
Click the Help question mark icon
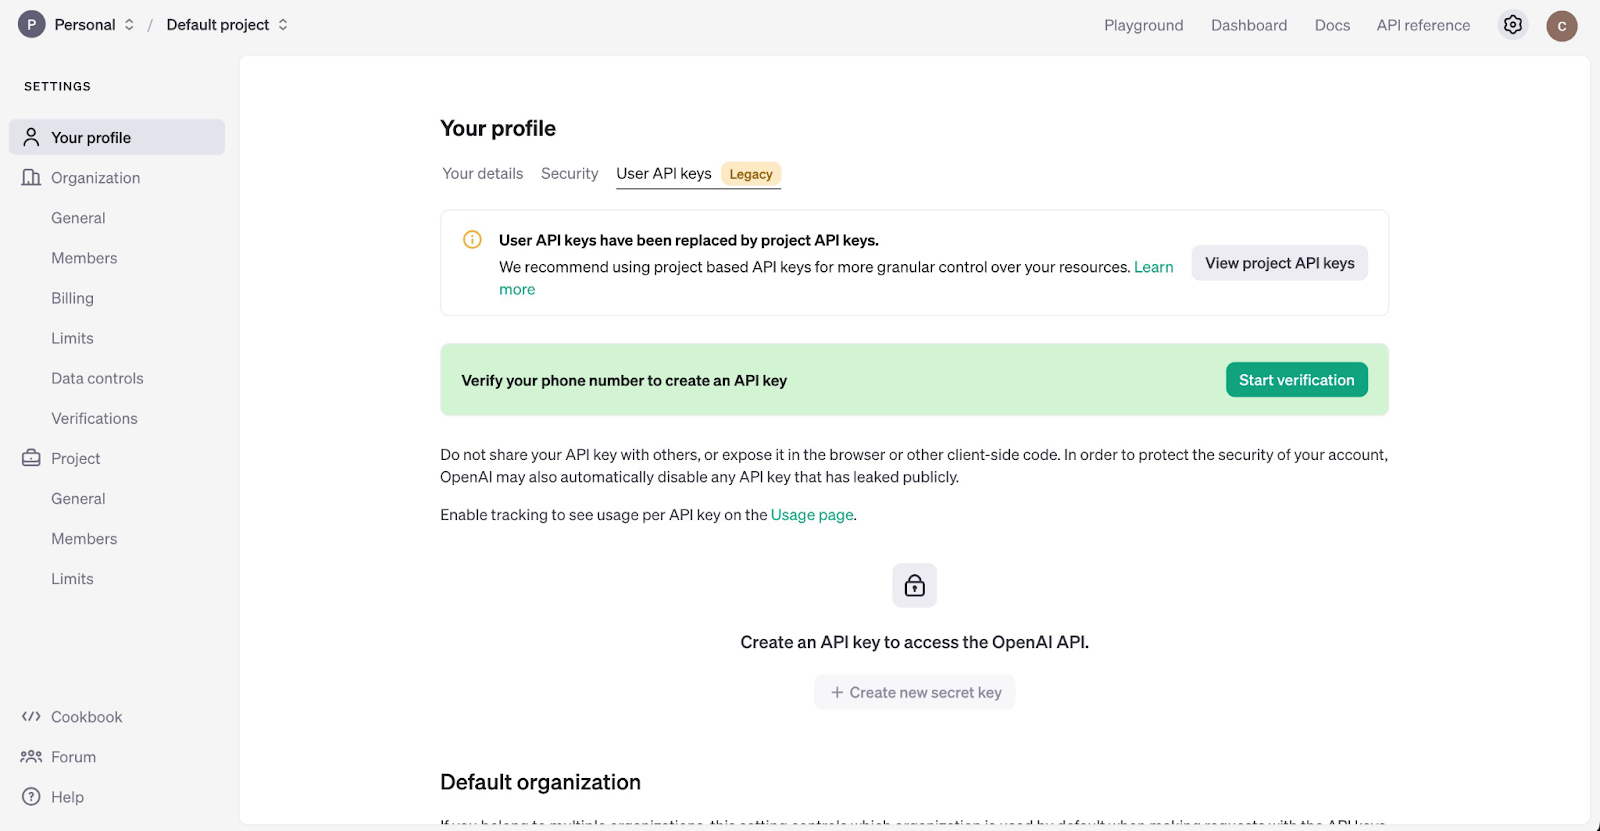pyautogui.click(x=31, y=797)
